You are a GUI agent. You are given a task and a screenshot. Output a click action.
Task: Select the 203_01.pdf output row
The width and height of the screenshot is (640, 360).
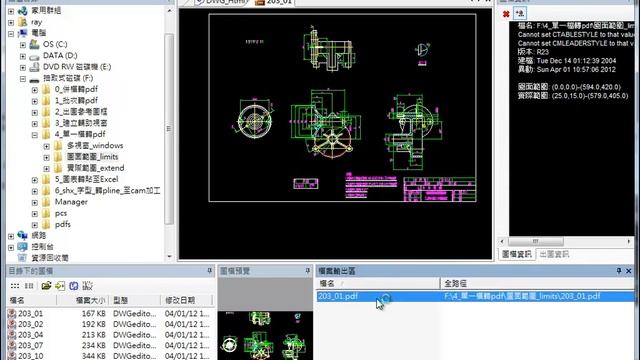[476, 296]
